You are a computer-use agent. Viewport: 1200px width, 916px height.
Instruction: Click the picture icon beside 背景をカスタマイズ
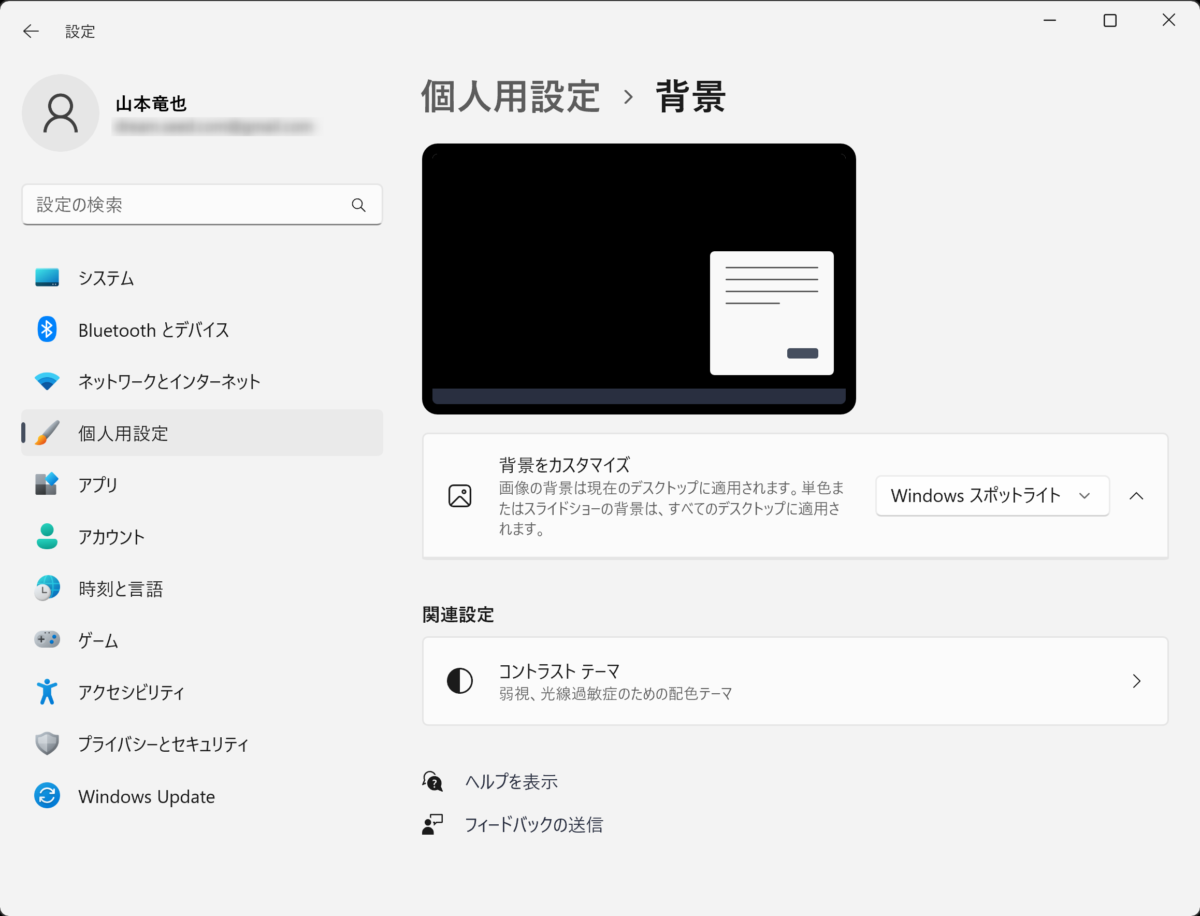(460, 496)
